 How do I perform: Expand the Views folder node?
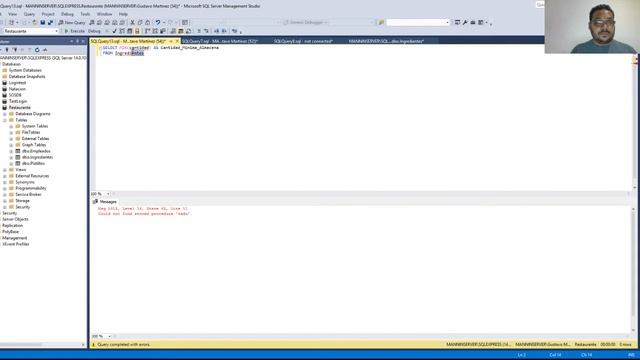coord(5,170)
